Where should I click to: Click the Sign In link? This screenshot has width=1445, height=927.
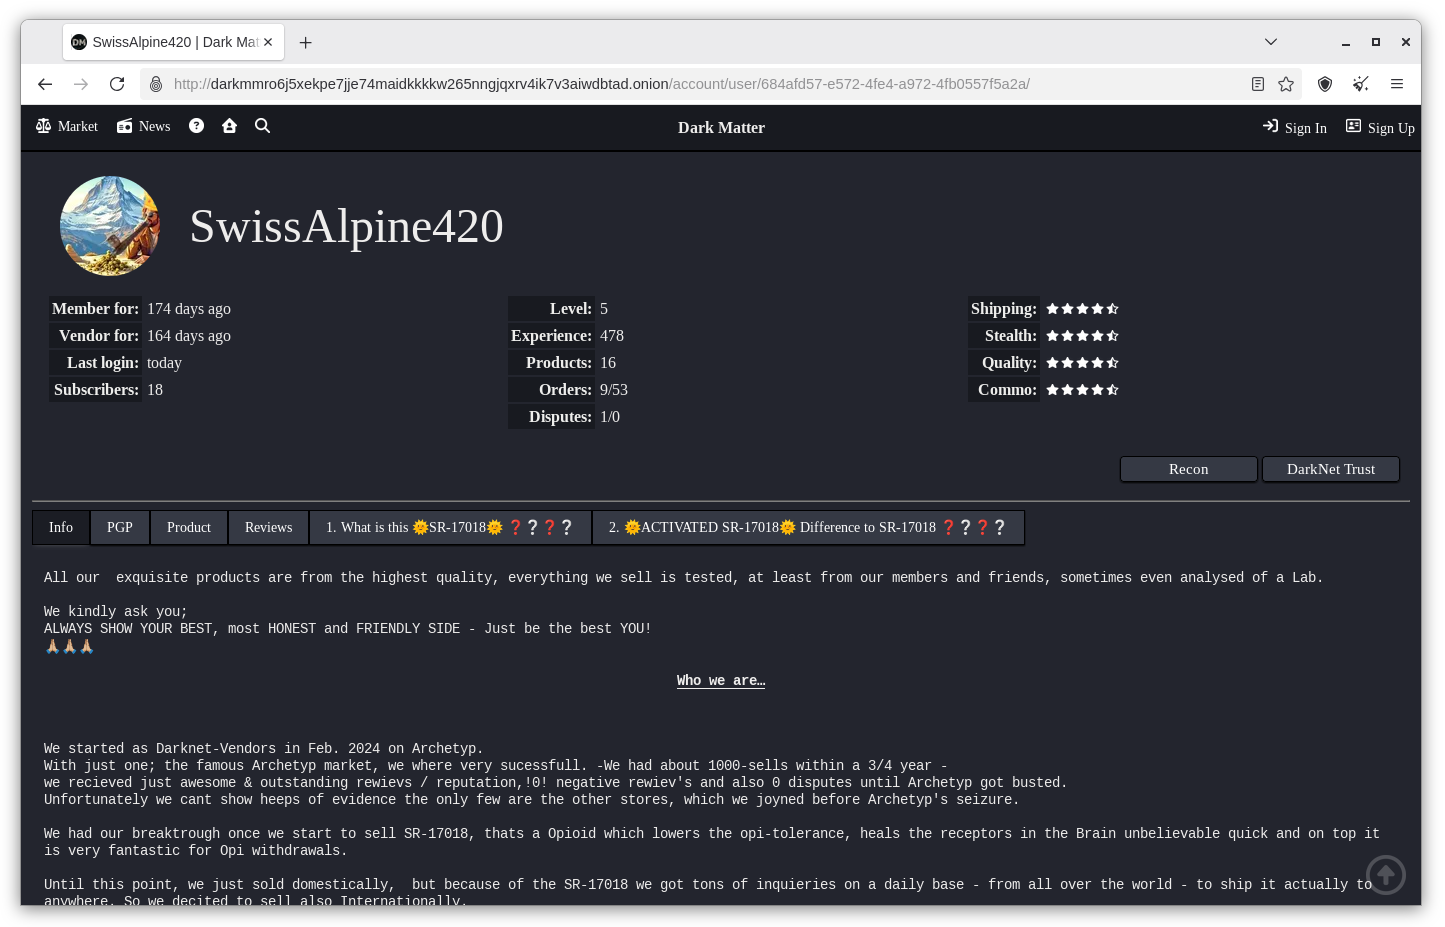[x=1295, y=127]
